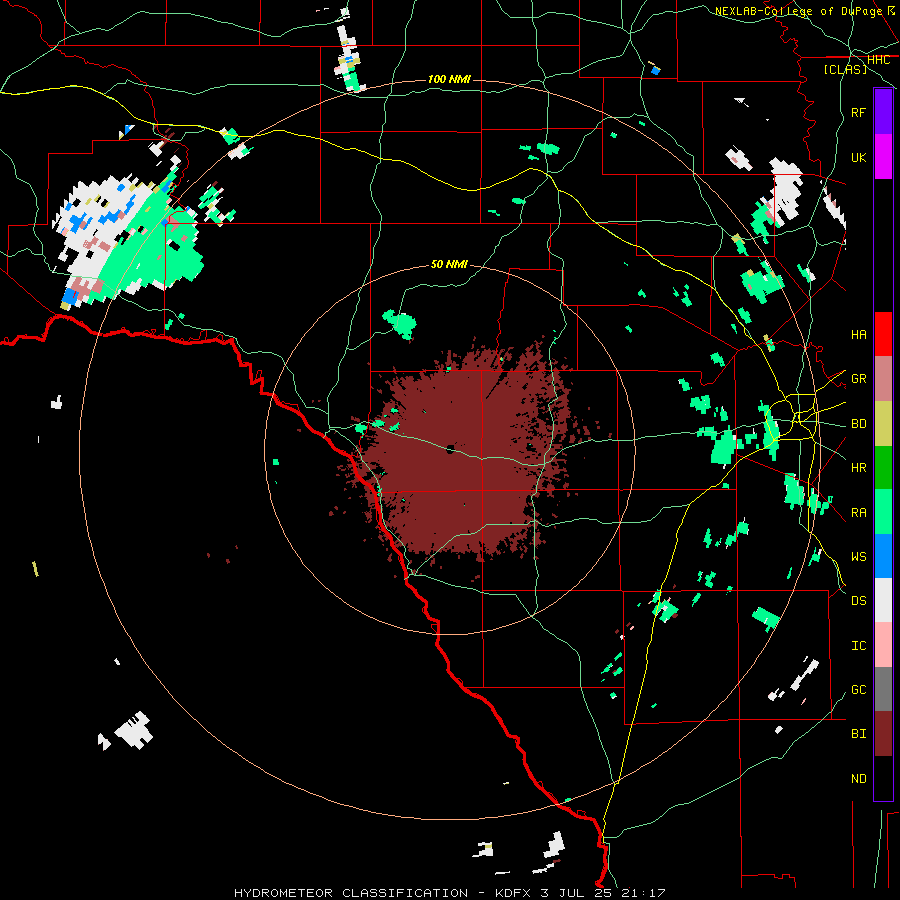Select the GR graupel legend swatch
The height and width of the screenshot is (900, 900).
(x=883, y=379)
